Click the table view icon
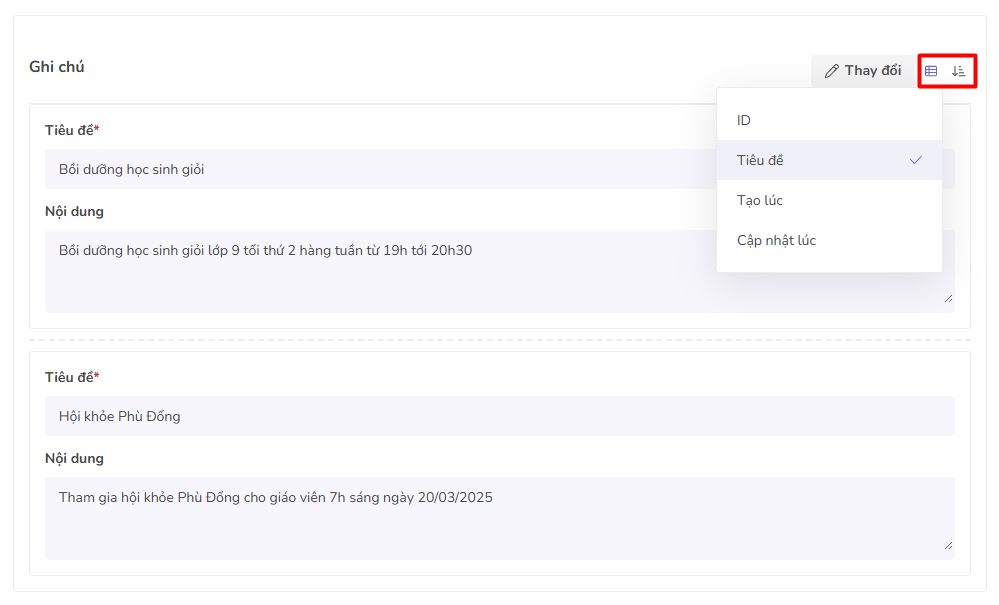 931,71
